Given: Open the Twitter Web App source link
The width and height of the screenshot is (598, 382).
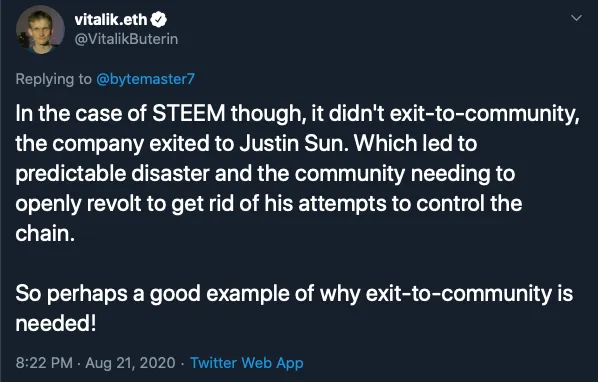Looking at the screenshot, I should click(x=247, y=363).
